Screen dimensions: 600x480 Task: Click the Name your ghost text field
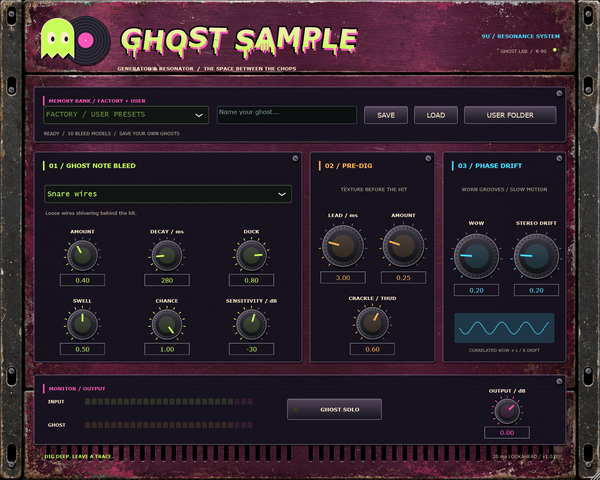coord(287,115)
